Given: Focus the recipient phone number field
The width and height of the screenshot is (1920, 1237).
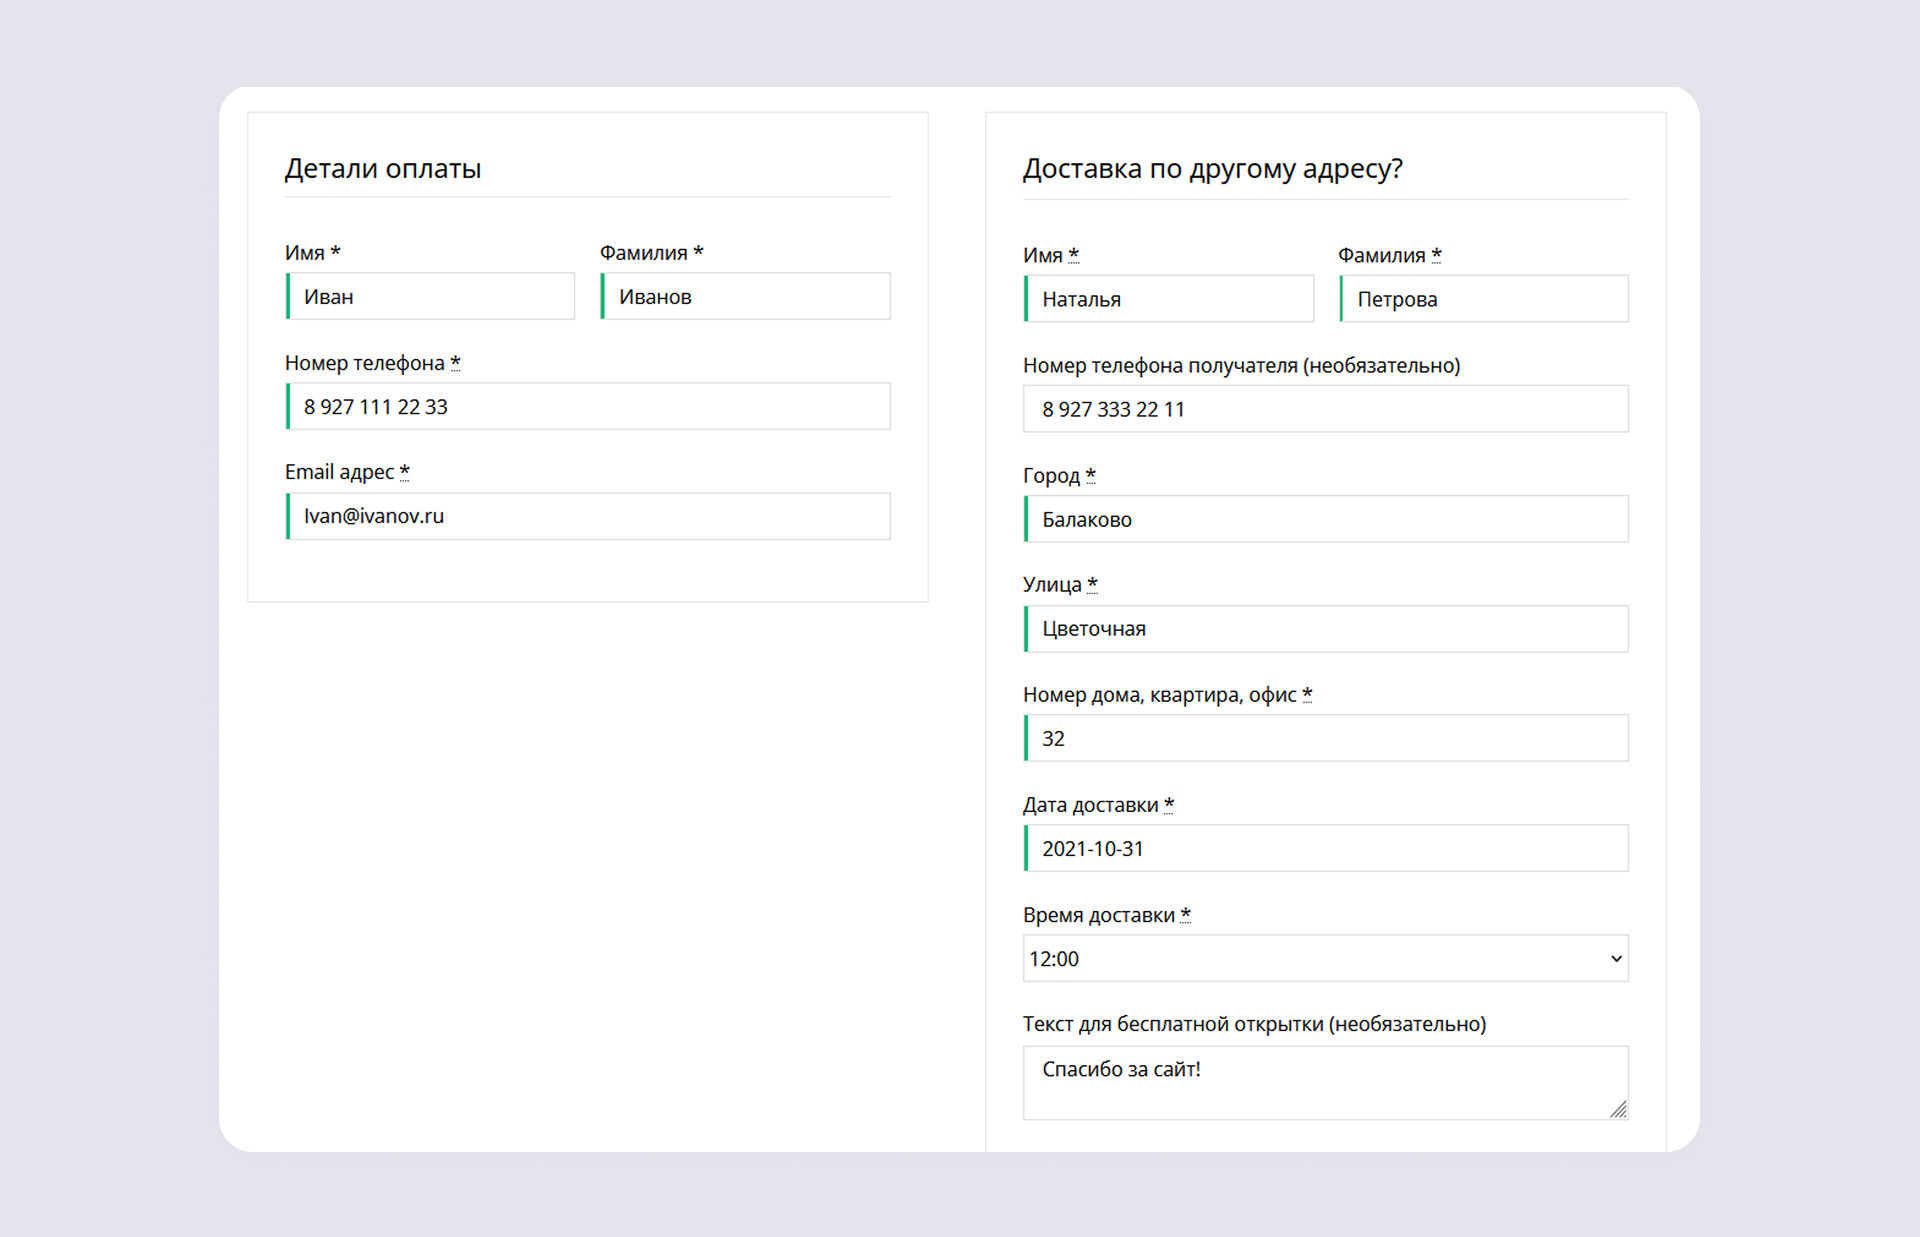Looking at the screenshot, I should (x=1325, y=409).
